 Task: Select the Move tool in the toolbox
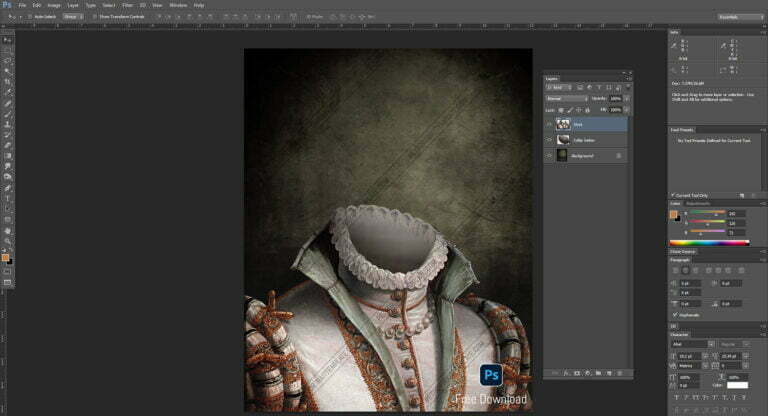point(8,38)
